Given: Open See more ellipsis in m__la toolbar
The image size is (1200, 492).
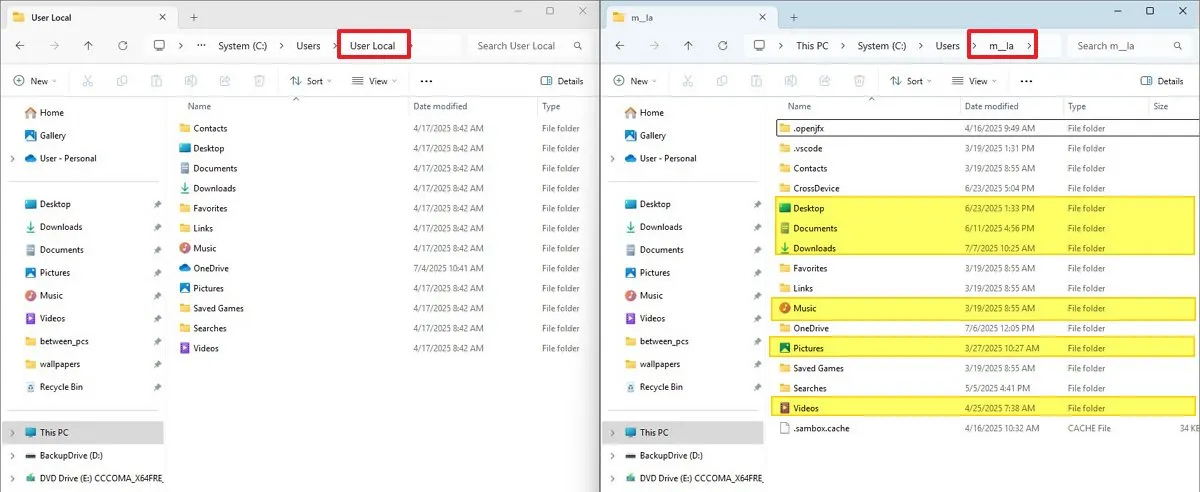Looking at the screenshot, I should coord(1026,81).
